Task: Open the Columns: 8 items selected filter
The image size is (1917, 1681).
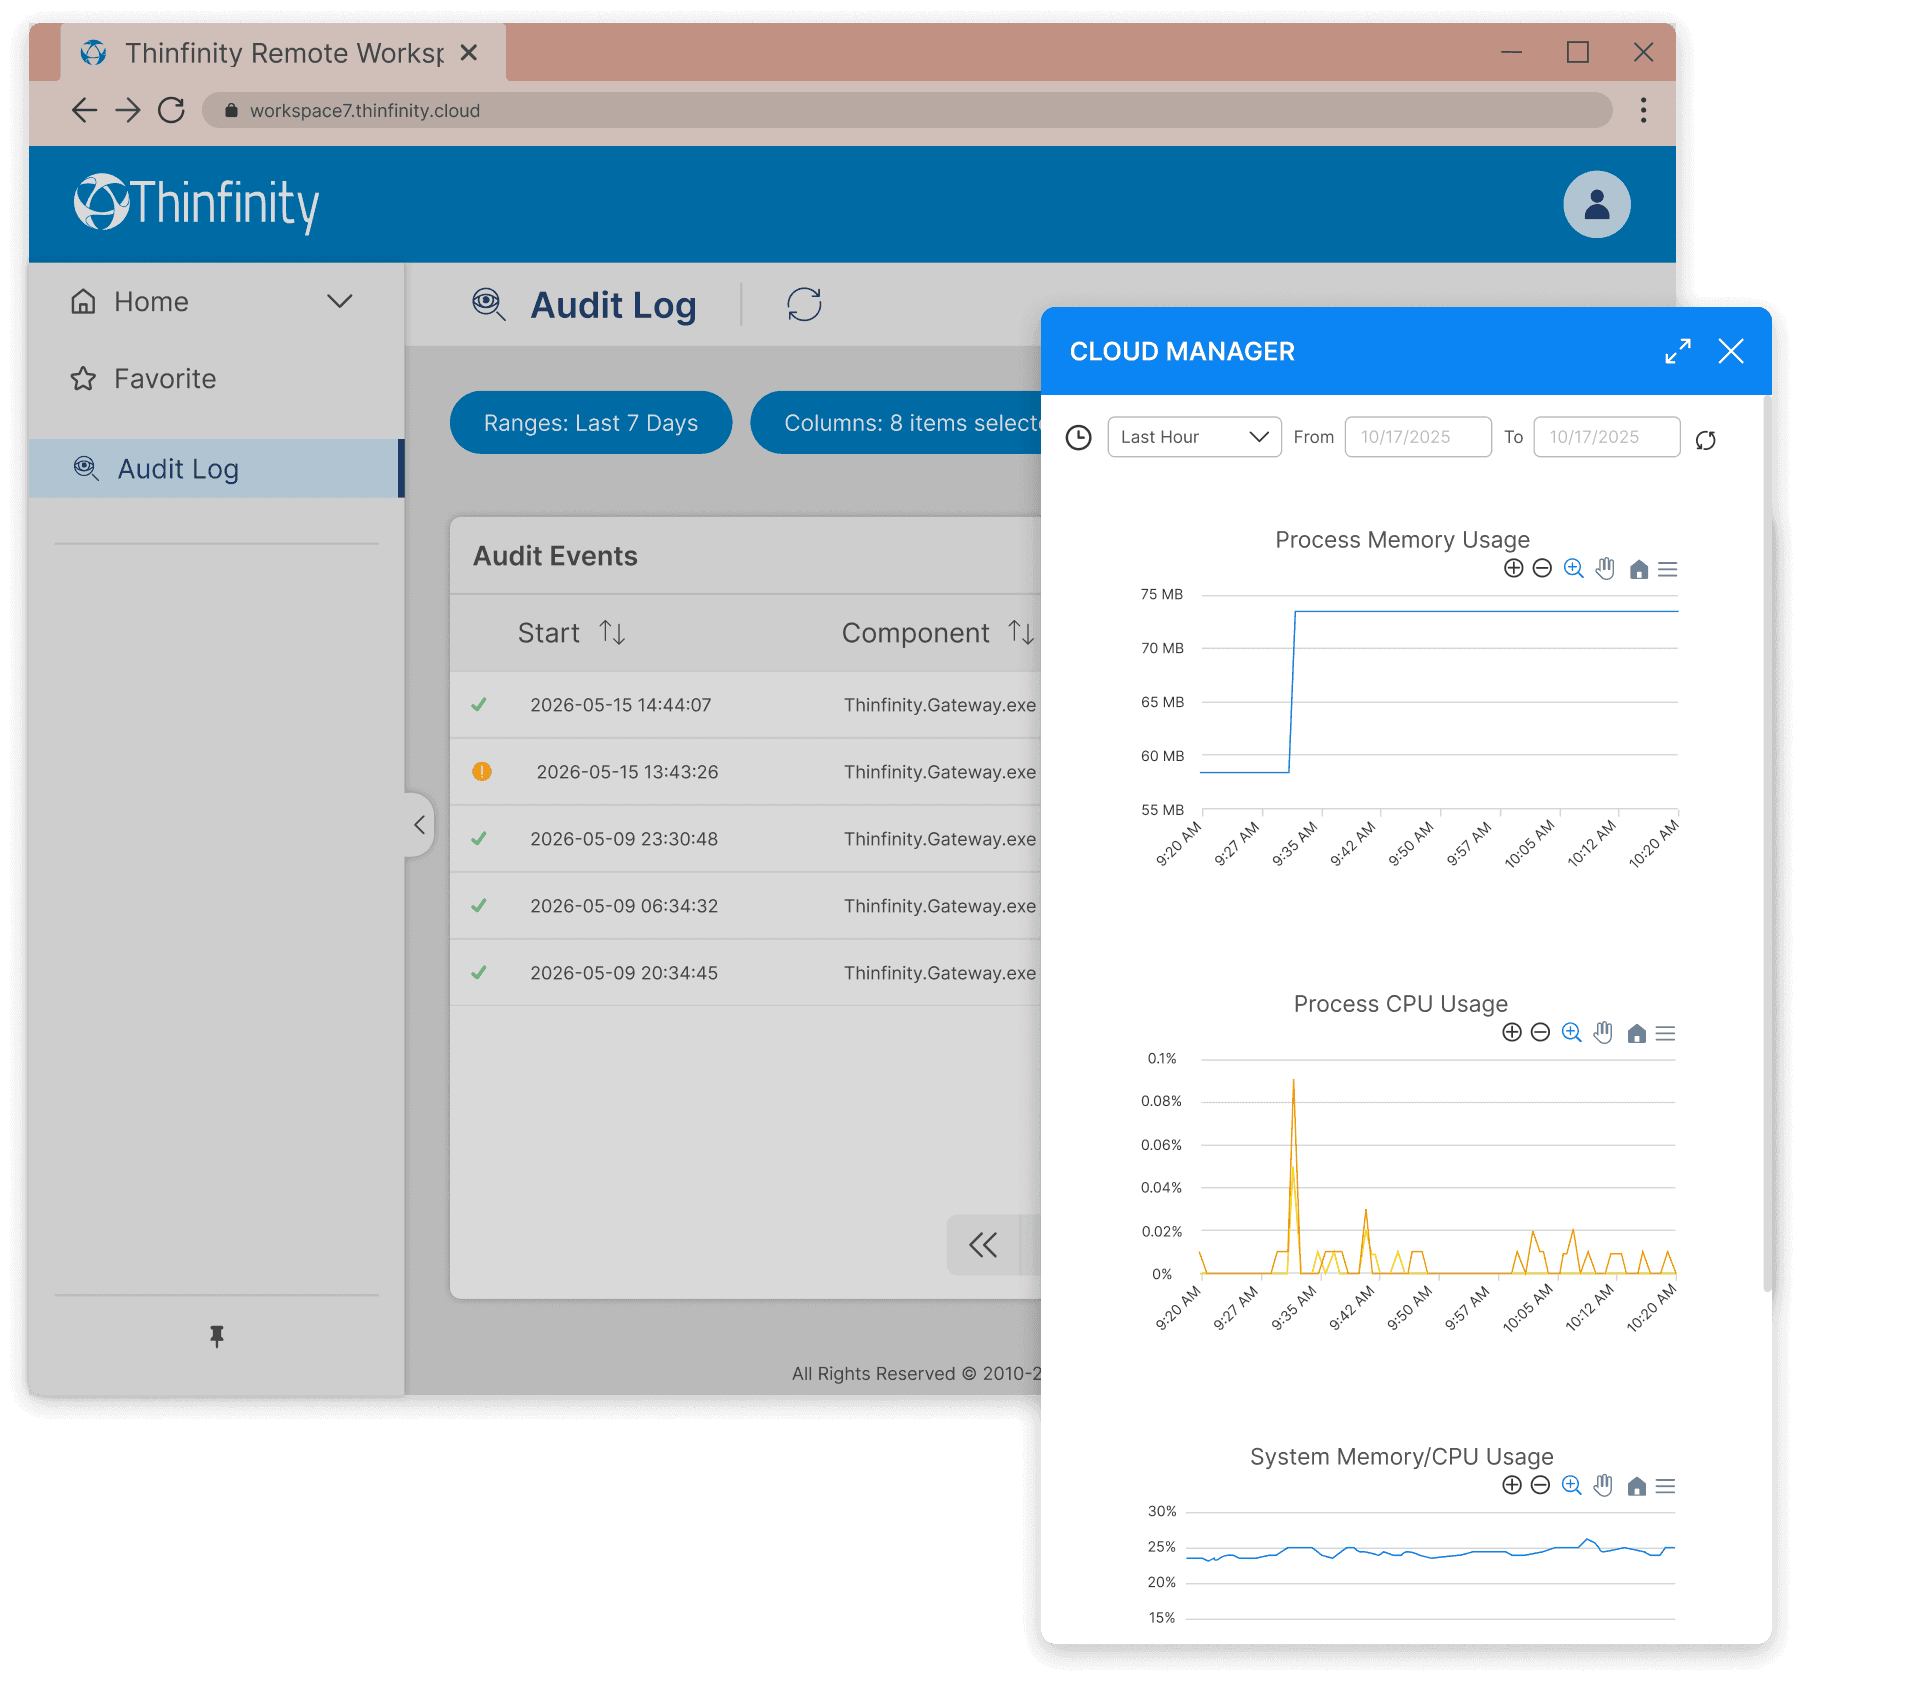Action: click(897, 423)
